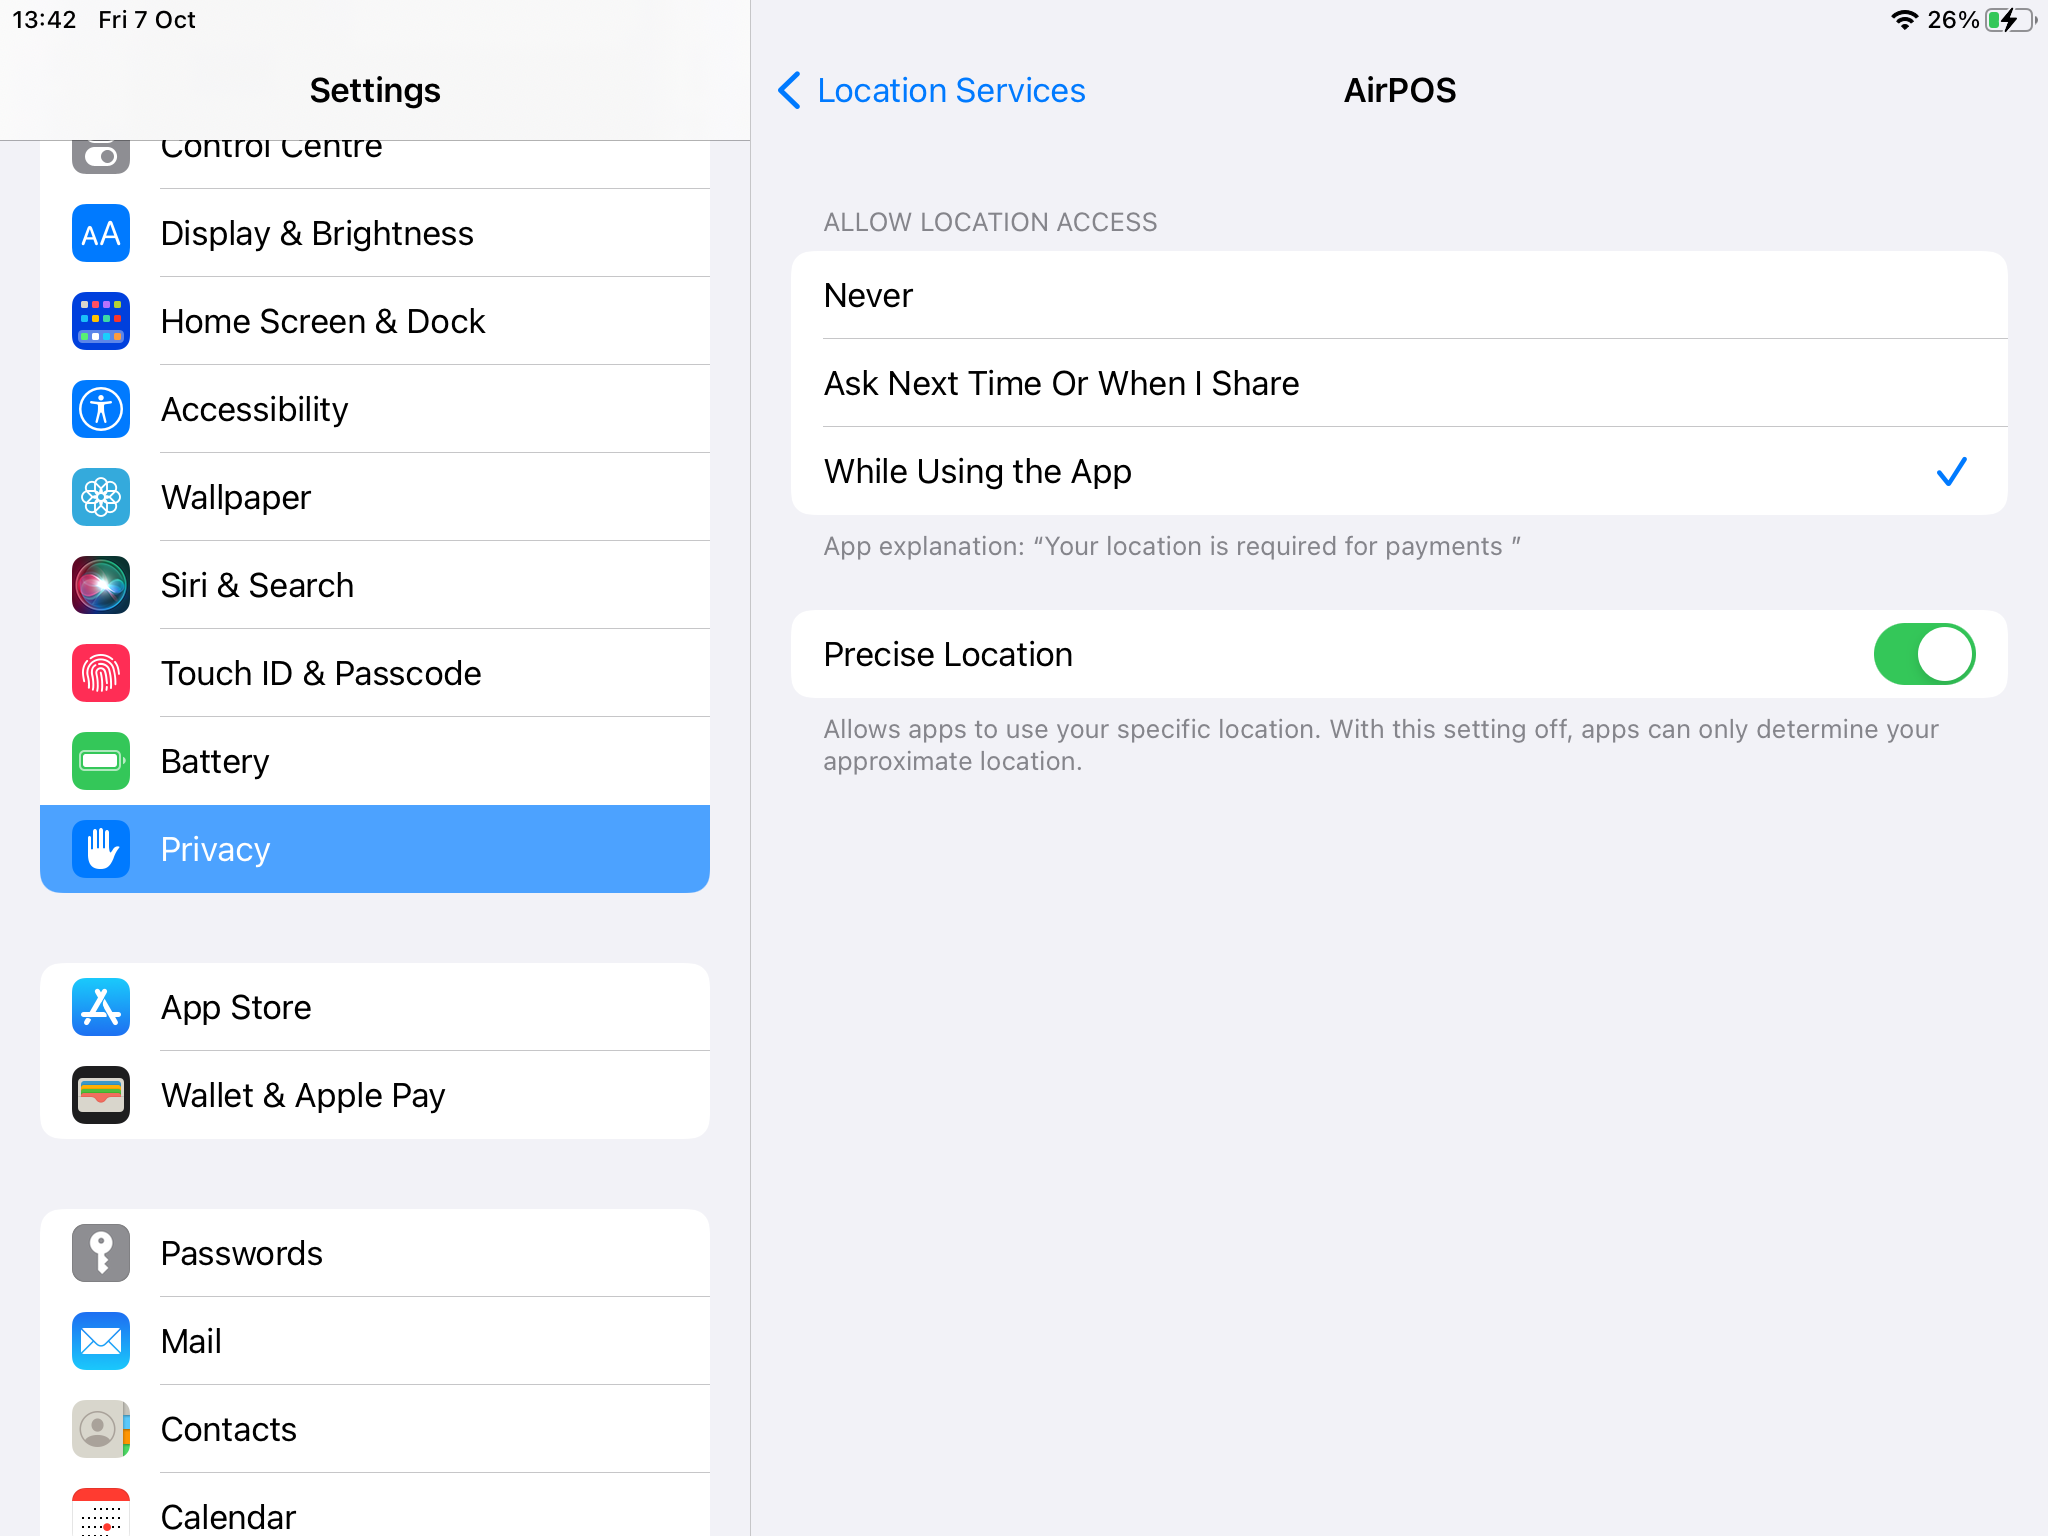This screenshot has height=1536, width=2048.
Task: Tap the Touch ID fingerprint icon
Action: tap(101, 673)
